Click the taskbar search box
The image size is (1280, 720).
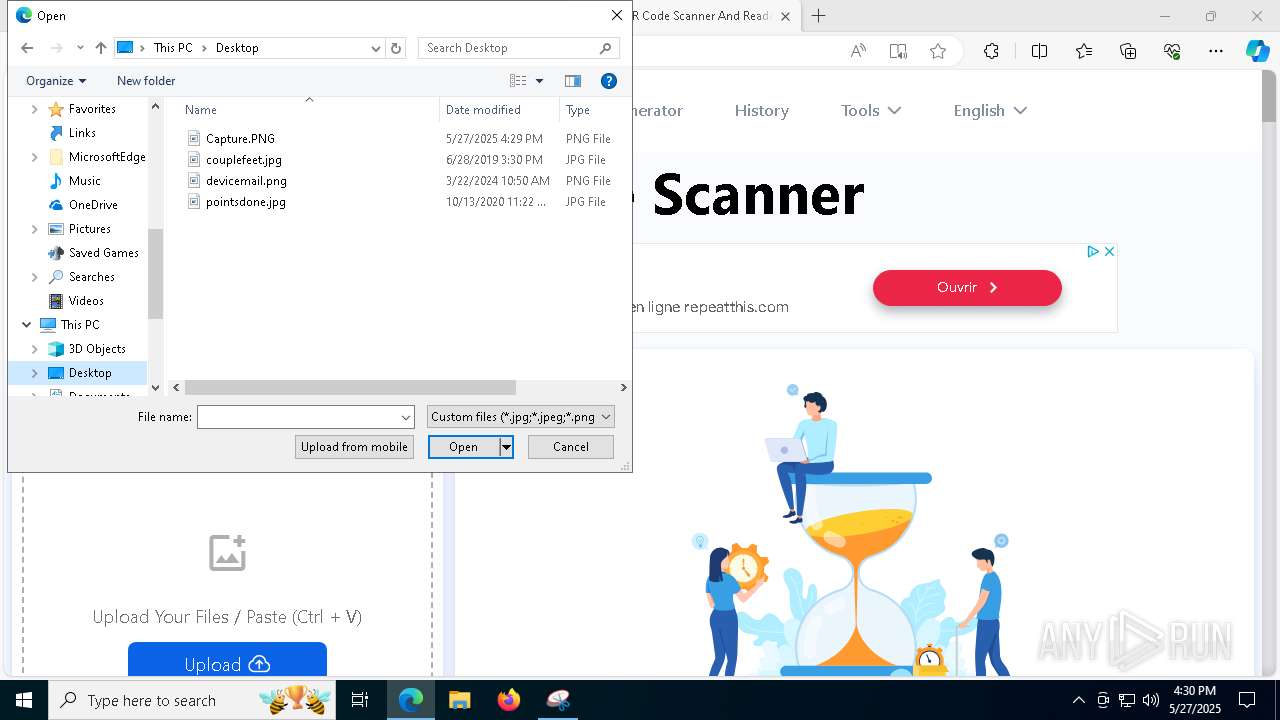[194, 700]
